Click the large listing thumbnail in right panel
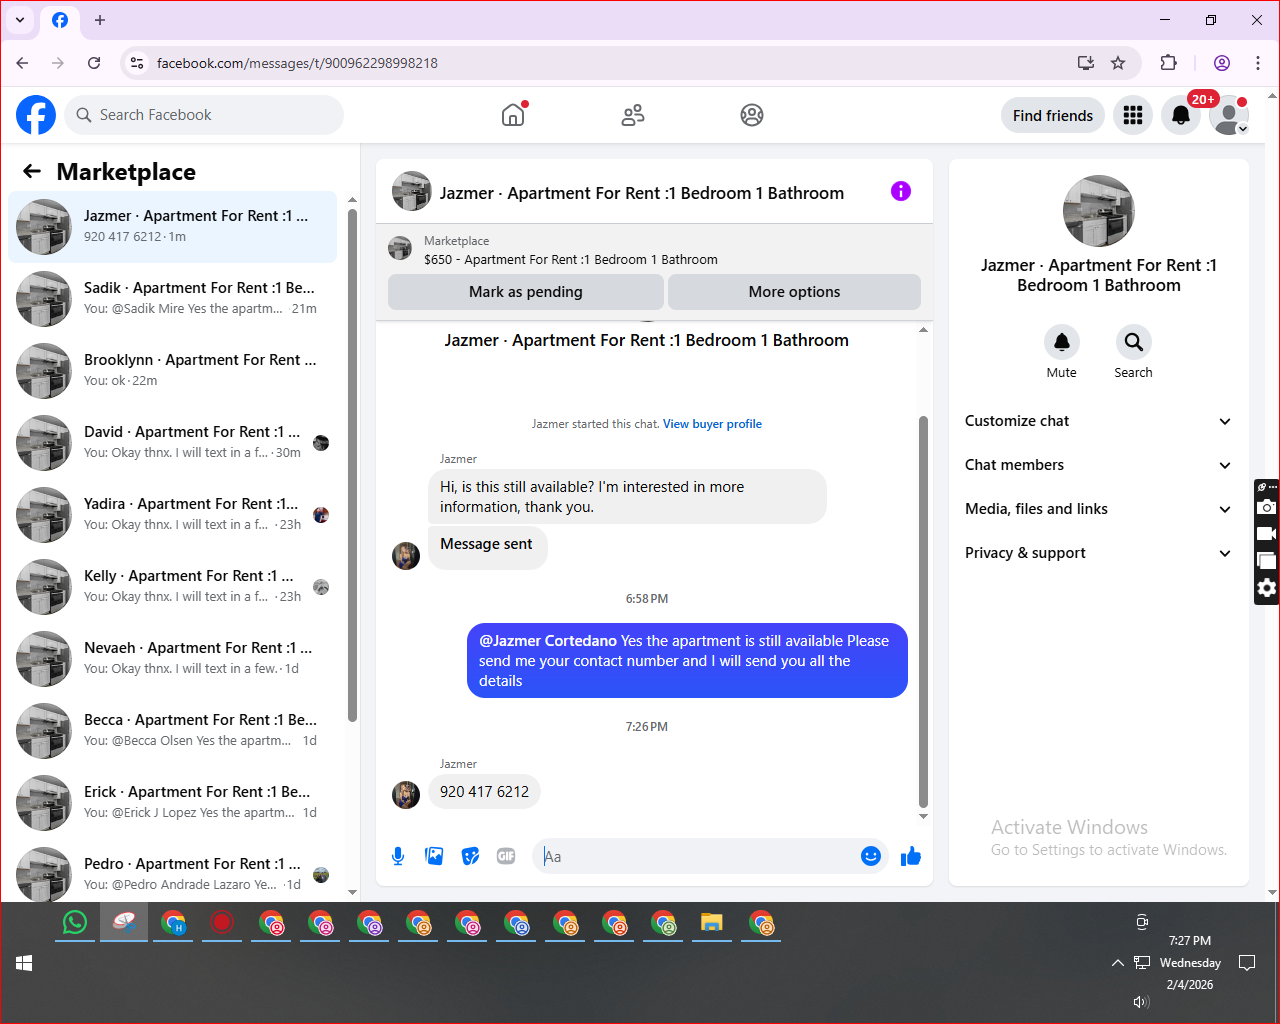Image resolution: width=1280 pixels, height=1024 pixels. click(1099, 211)
